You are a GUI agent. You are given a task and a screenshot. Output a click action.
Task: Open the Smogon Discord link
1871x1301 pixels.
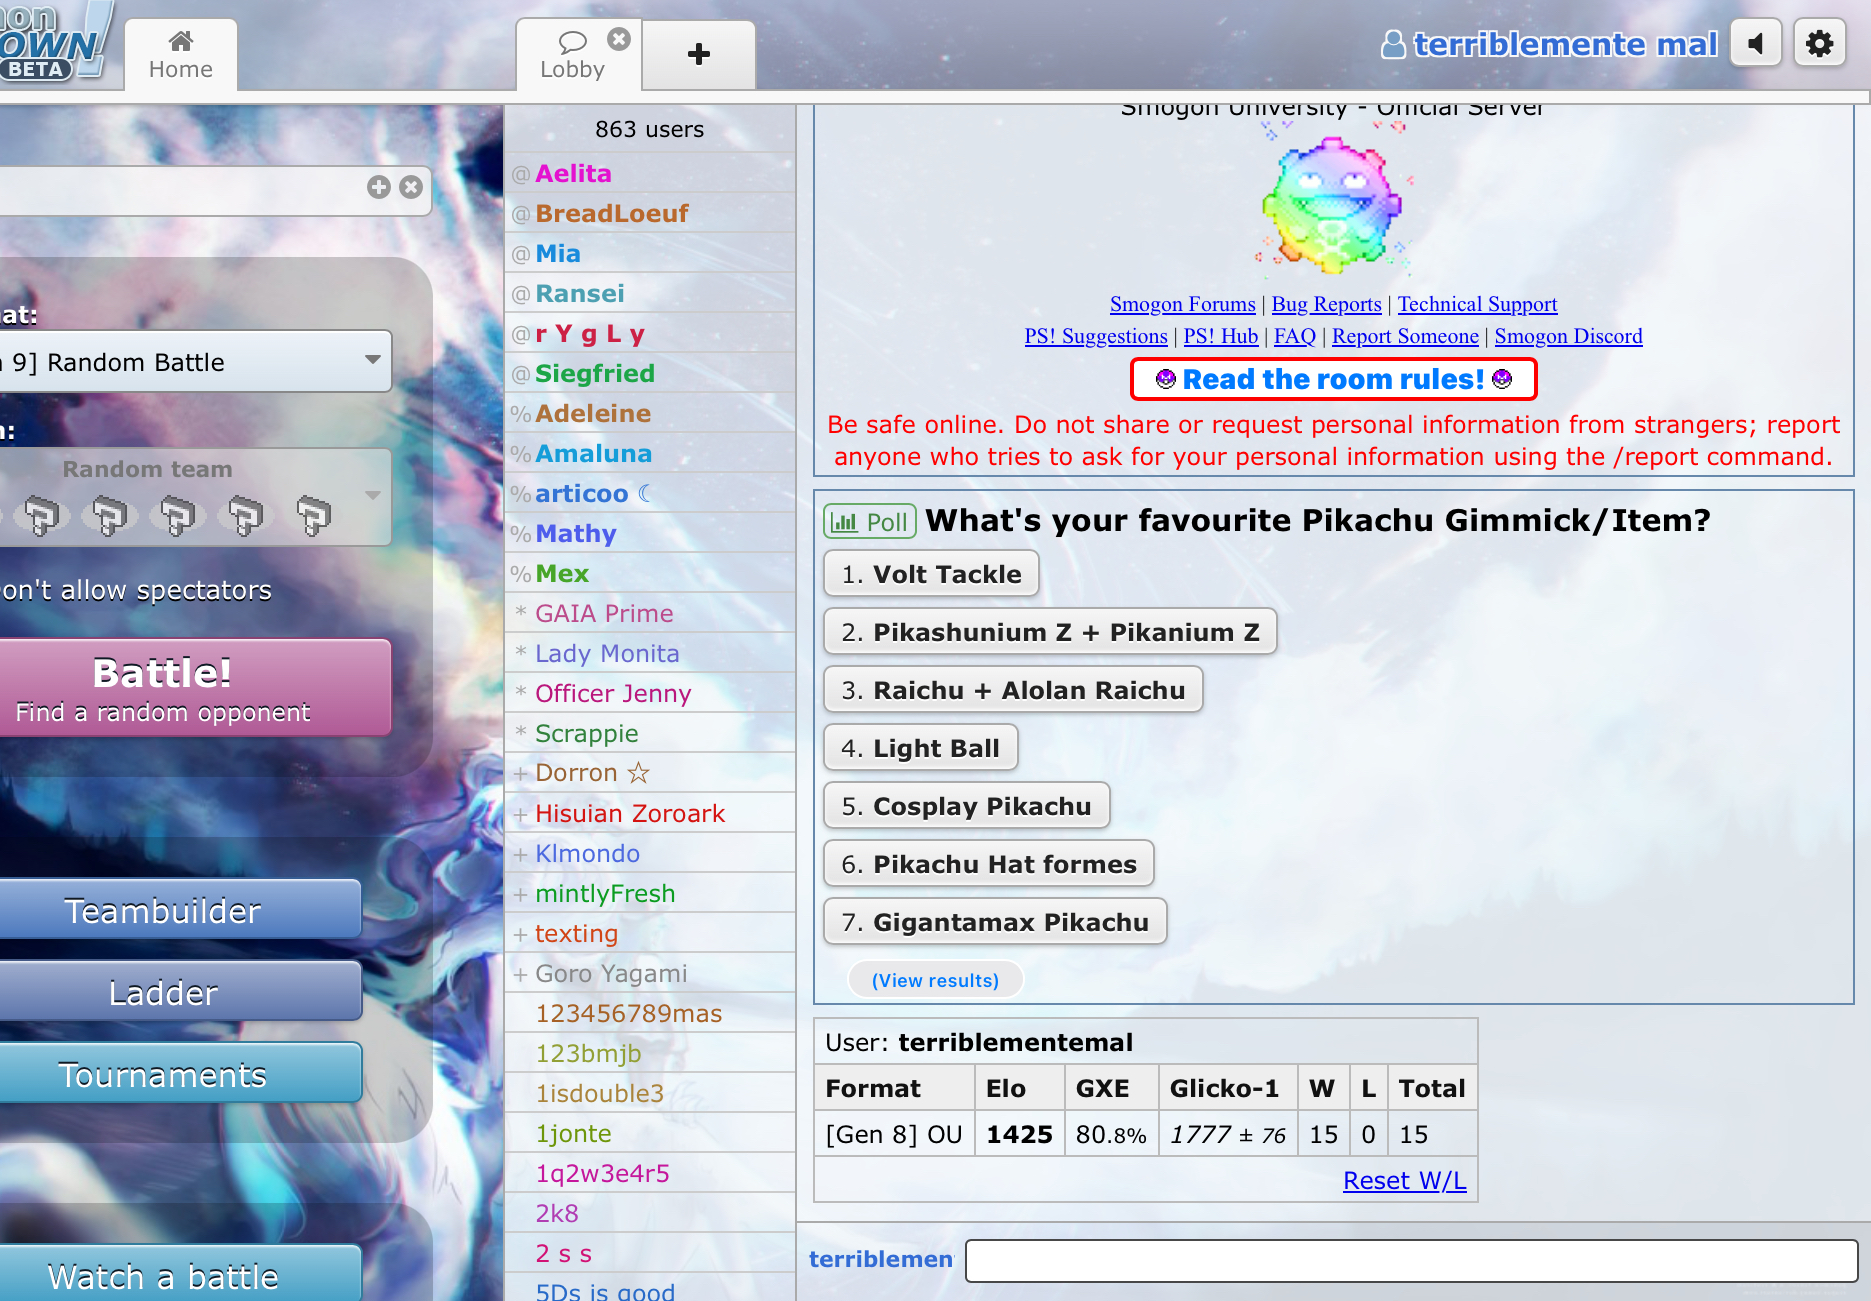(x=1568, y=336)
